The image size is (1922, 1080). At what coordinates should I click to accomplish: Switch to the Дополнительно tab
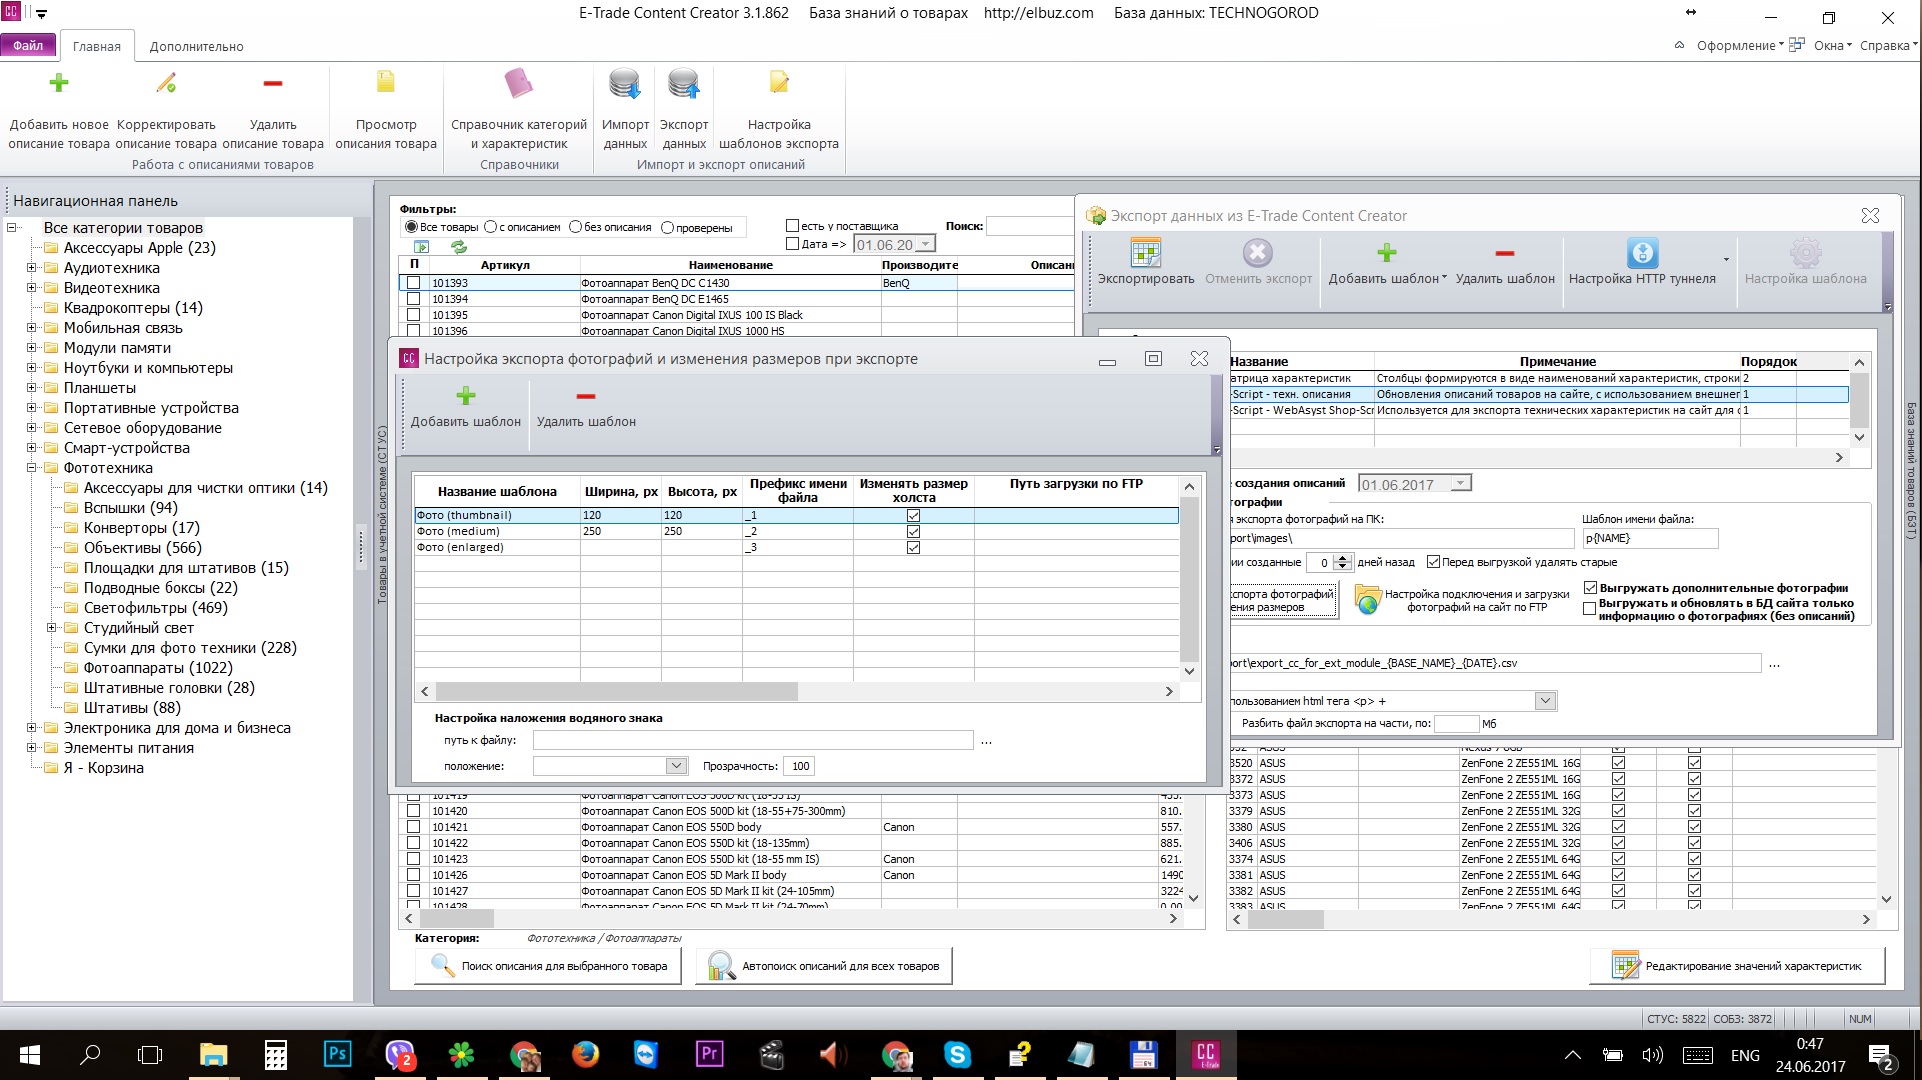click(x=196, y=47)
